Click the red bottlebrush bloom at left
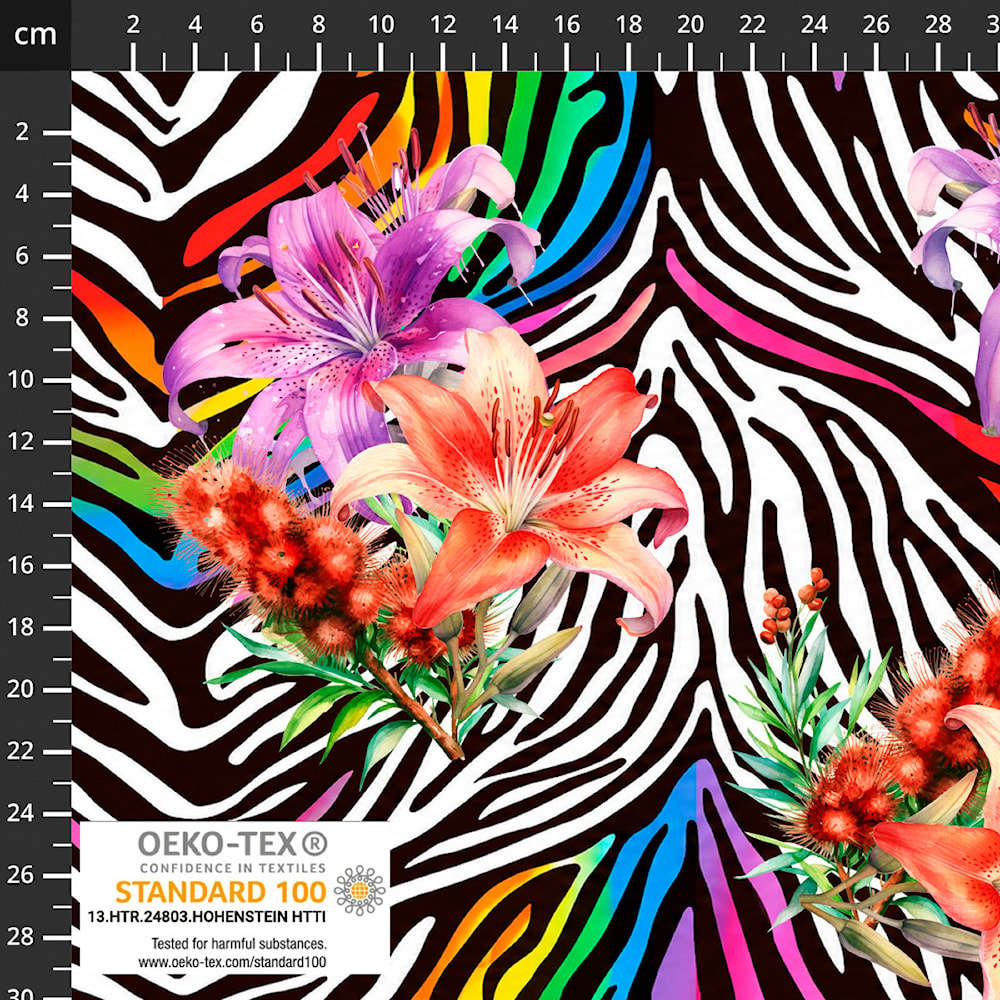Screen dimensions: 1000x1000 (268, 548)
